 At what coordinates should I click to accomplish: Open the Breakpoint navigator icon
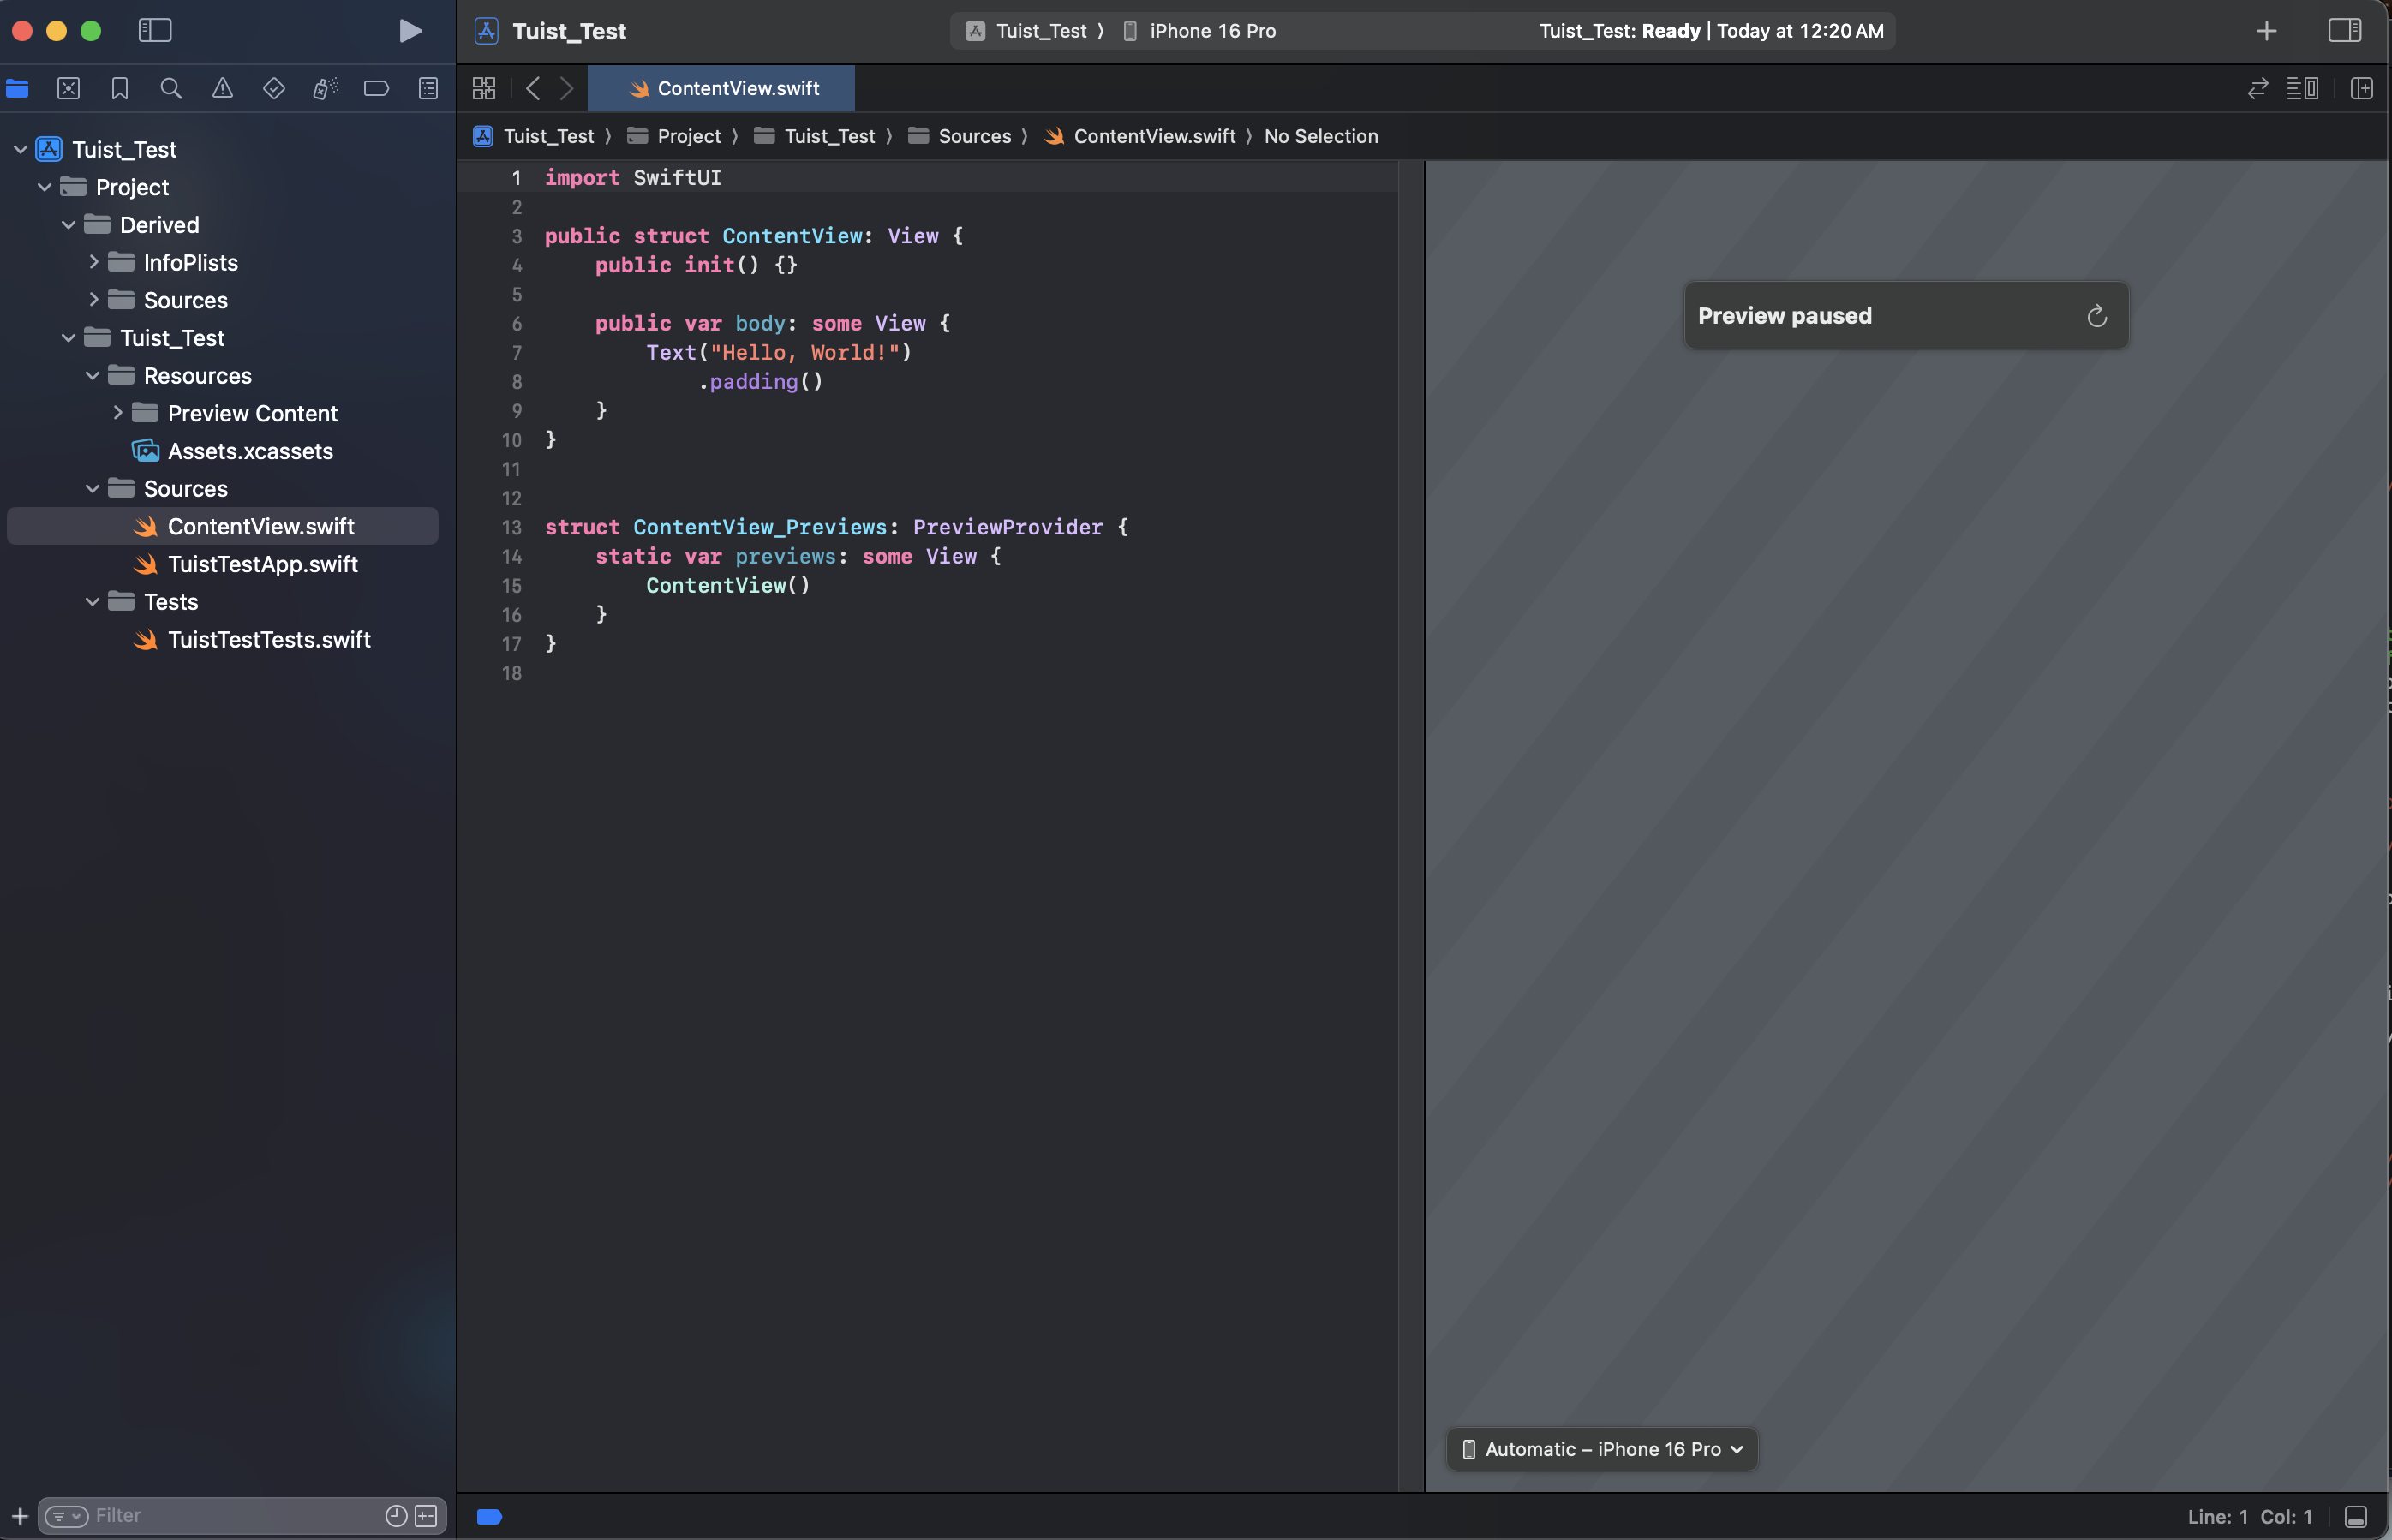[376, 88]
